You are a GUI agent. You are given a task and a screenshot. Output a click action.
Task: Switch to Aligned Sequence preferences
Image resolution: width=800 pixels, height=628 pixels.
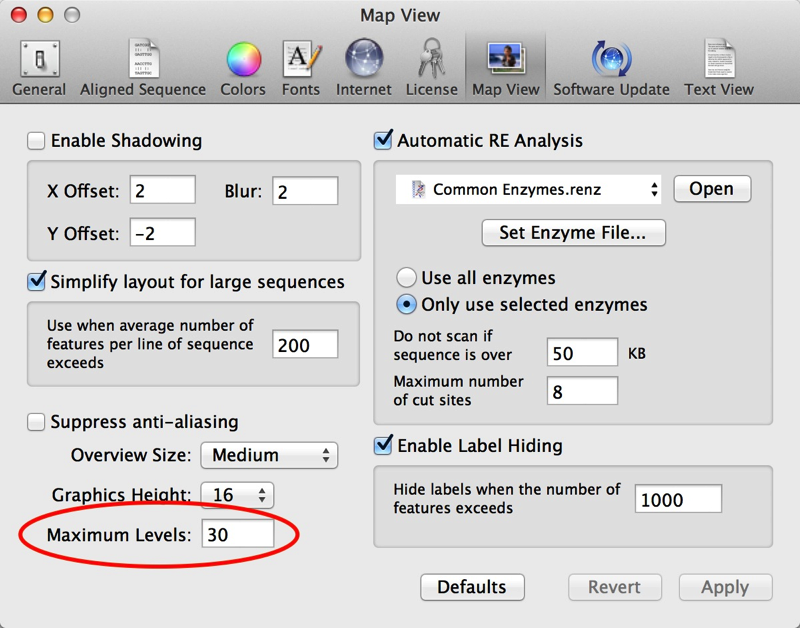142,66
